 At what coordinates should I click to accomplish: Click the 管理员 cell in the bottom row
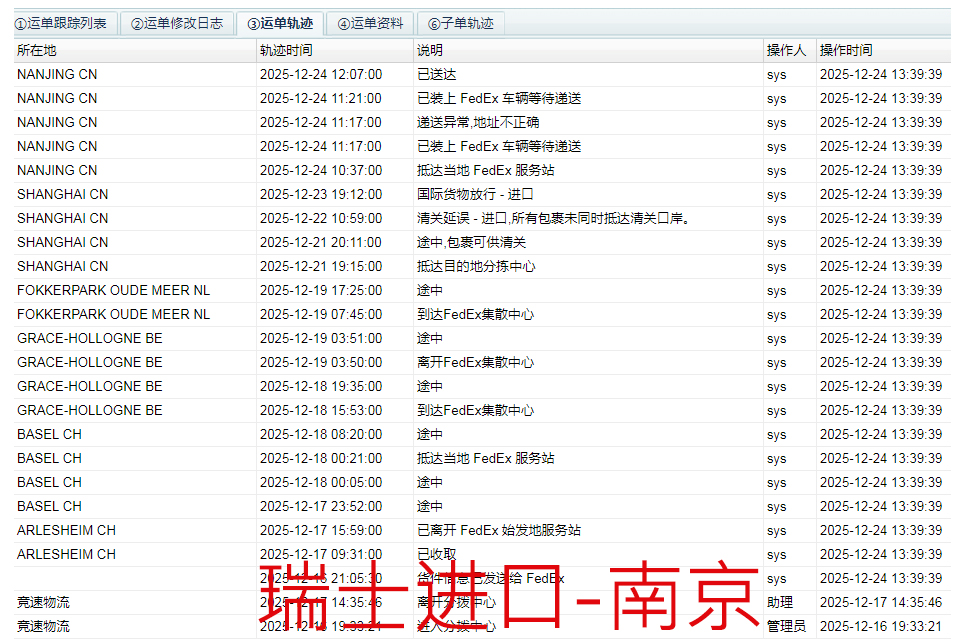tap(786, 626)
